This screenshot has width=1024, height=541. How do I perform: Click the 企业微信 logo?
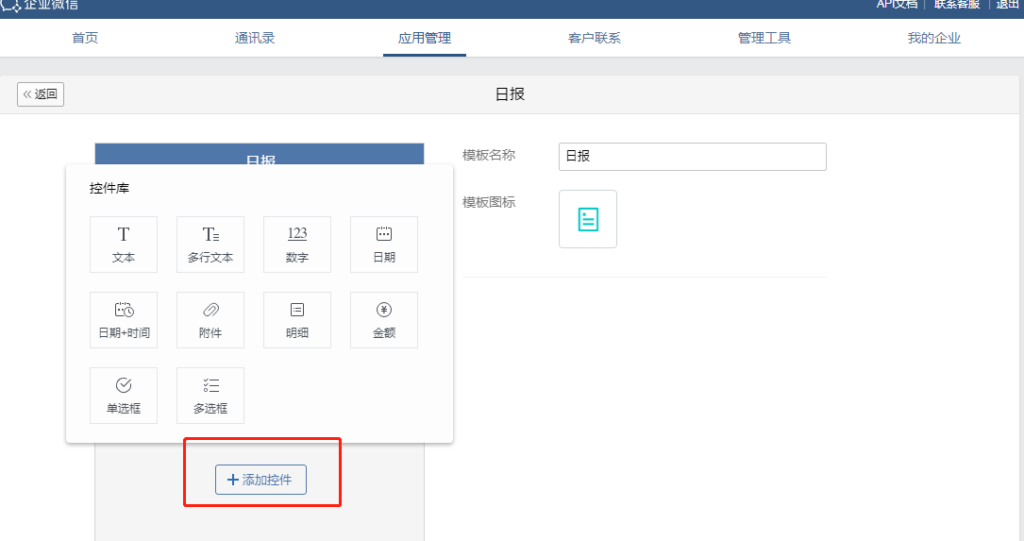coord(40,5)
